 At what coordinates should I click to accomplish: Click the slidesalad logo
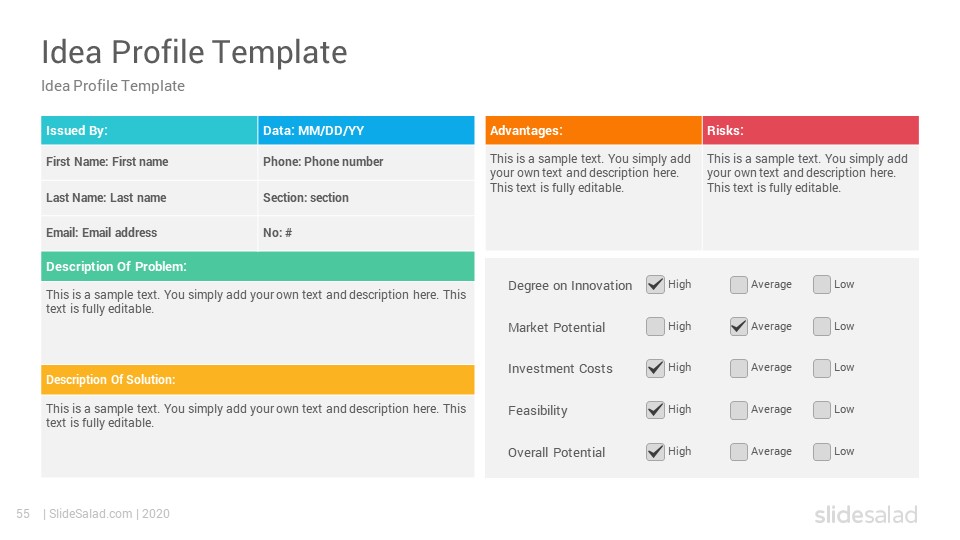point(866,514)
